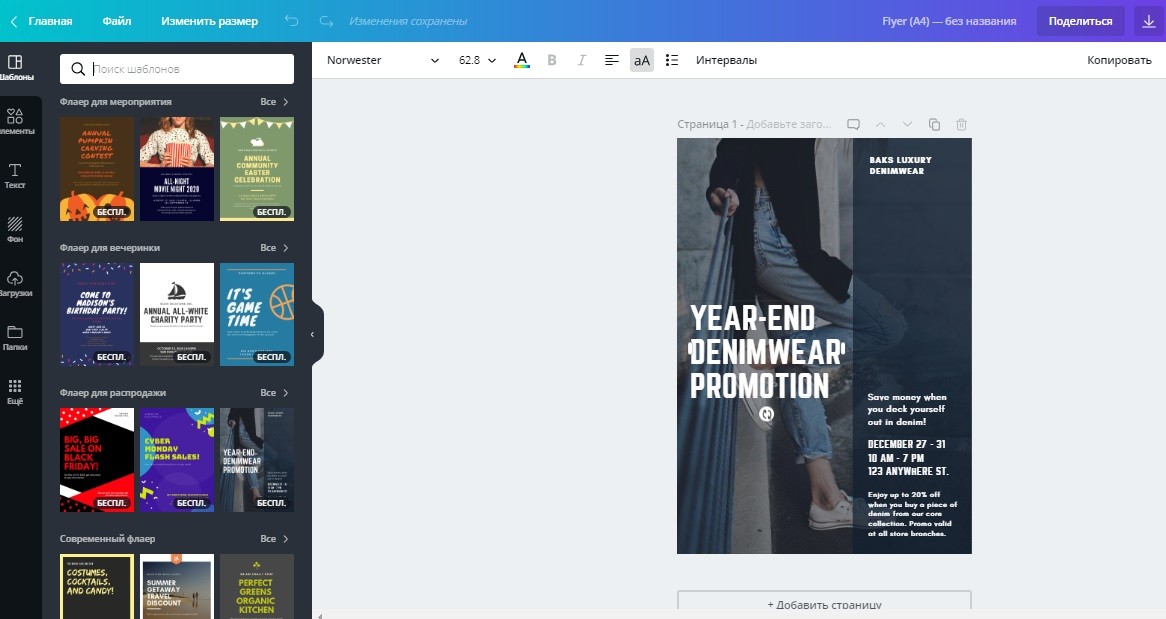Screen dimensions: 1166x619
Task: Click the YEAR-END DENIMWEAR PROMOTION heading on canvas
Action: [765, 352]
